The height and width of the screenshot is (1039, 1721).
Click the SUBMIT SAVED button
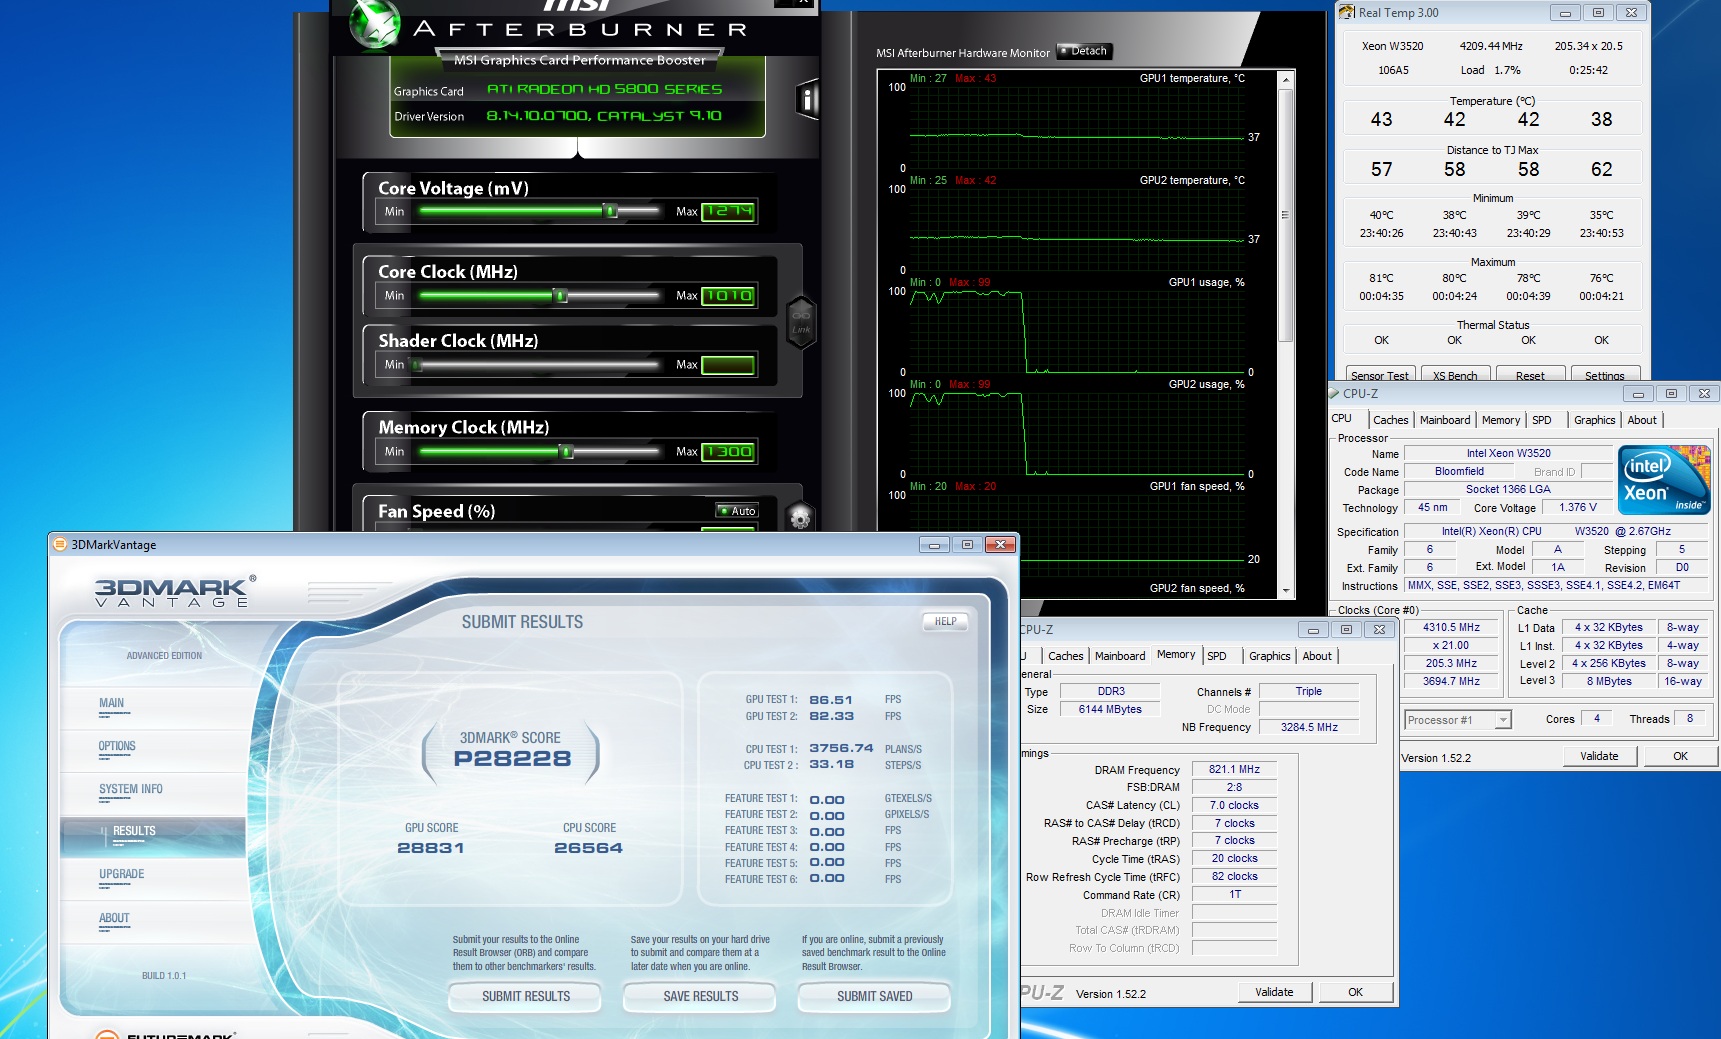(875, 996)
